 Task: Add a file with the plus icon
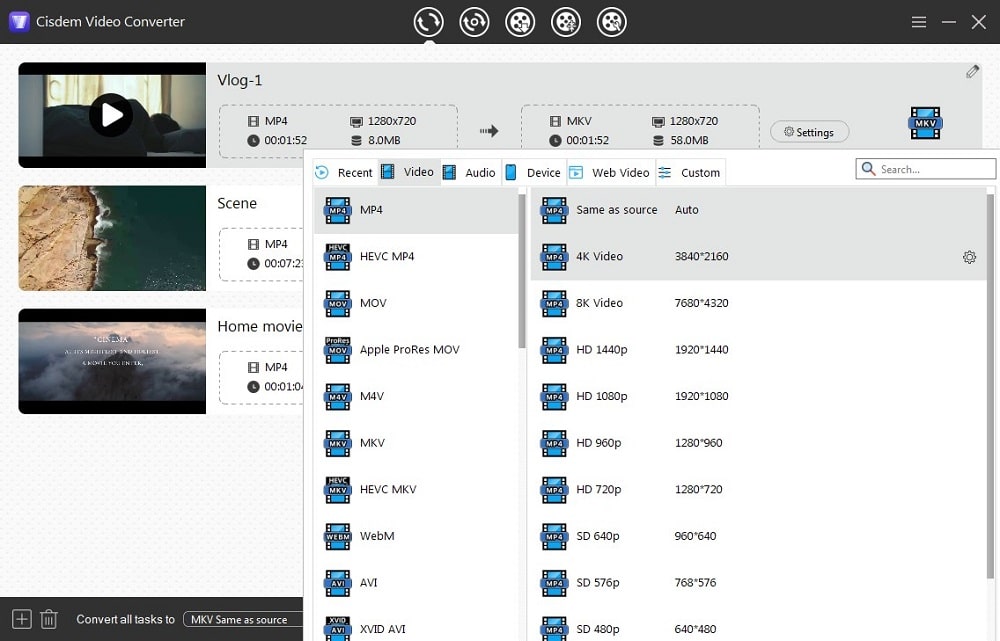[x=21, y=619]
